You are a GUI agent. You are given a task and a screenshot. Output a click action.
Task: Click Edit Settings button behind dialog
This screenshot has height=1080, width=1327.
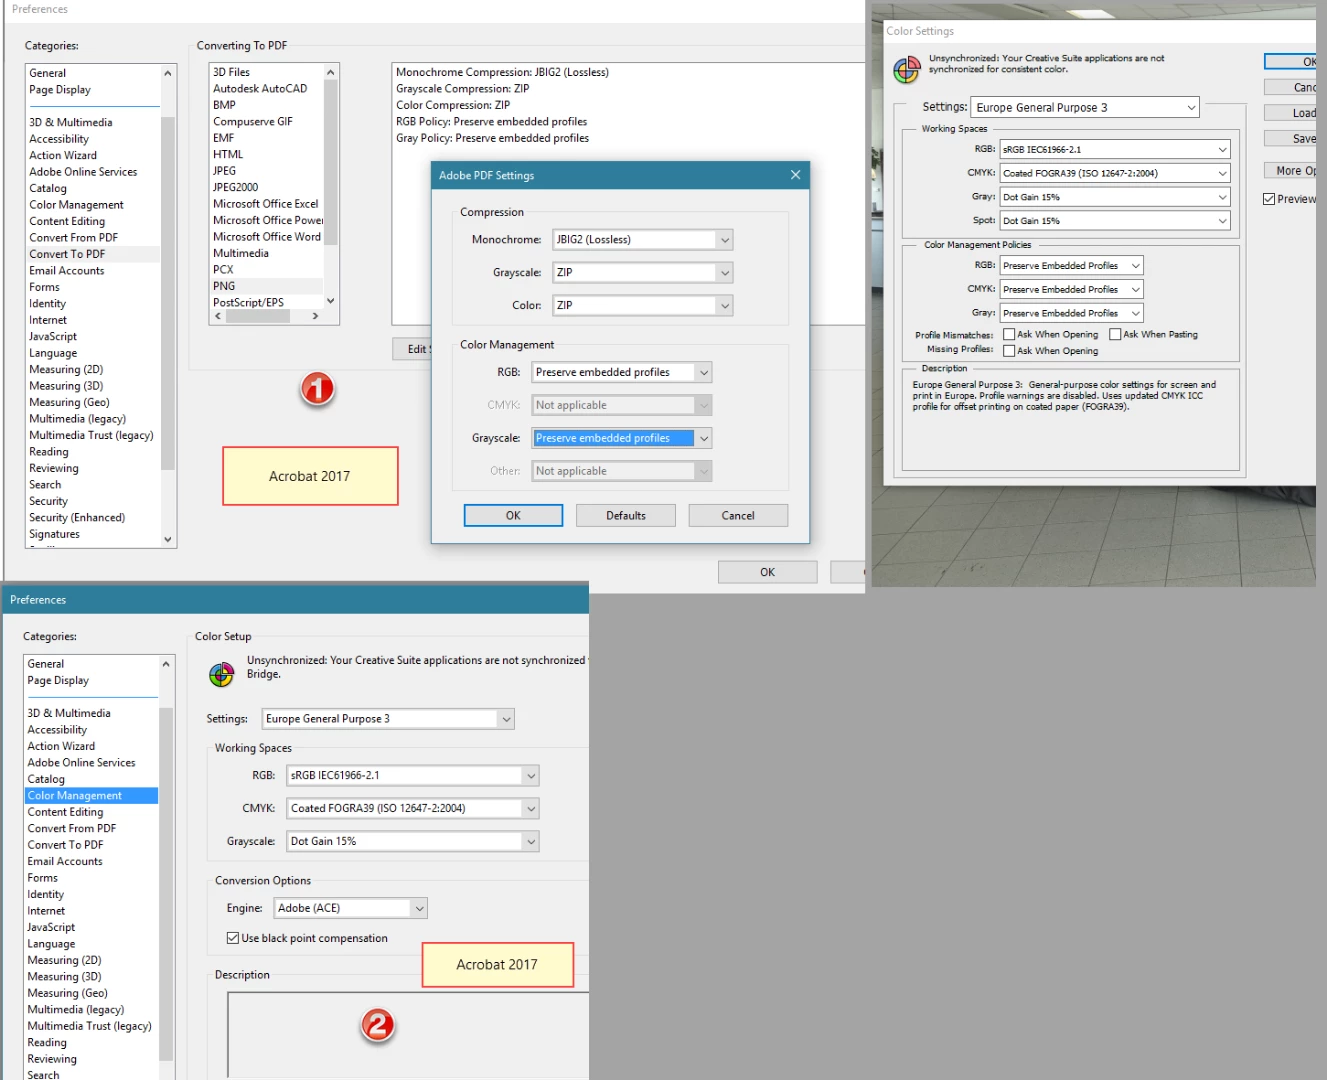[412, 349]
